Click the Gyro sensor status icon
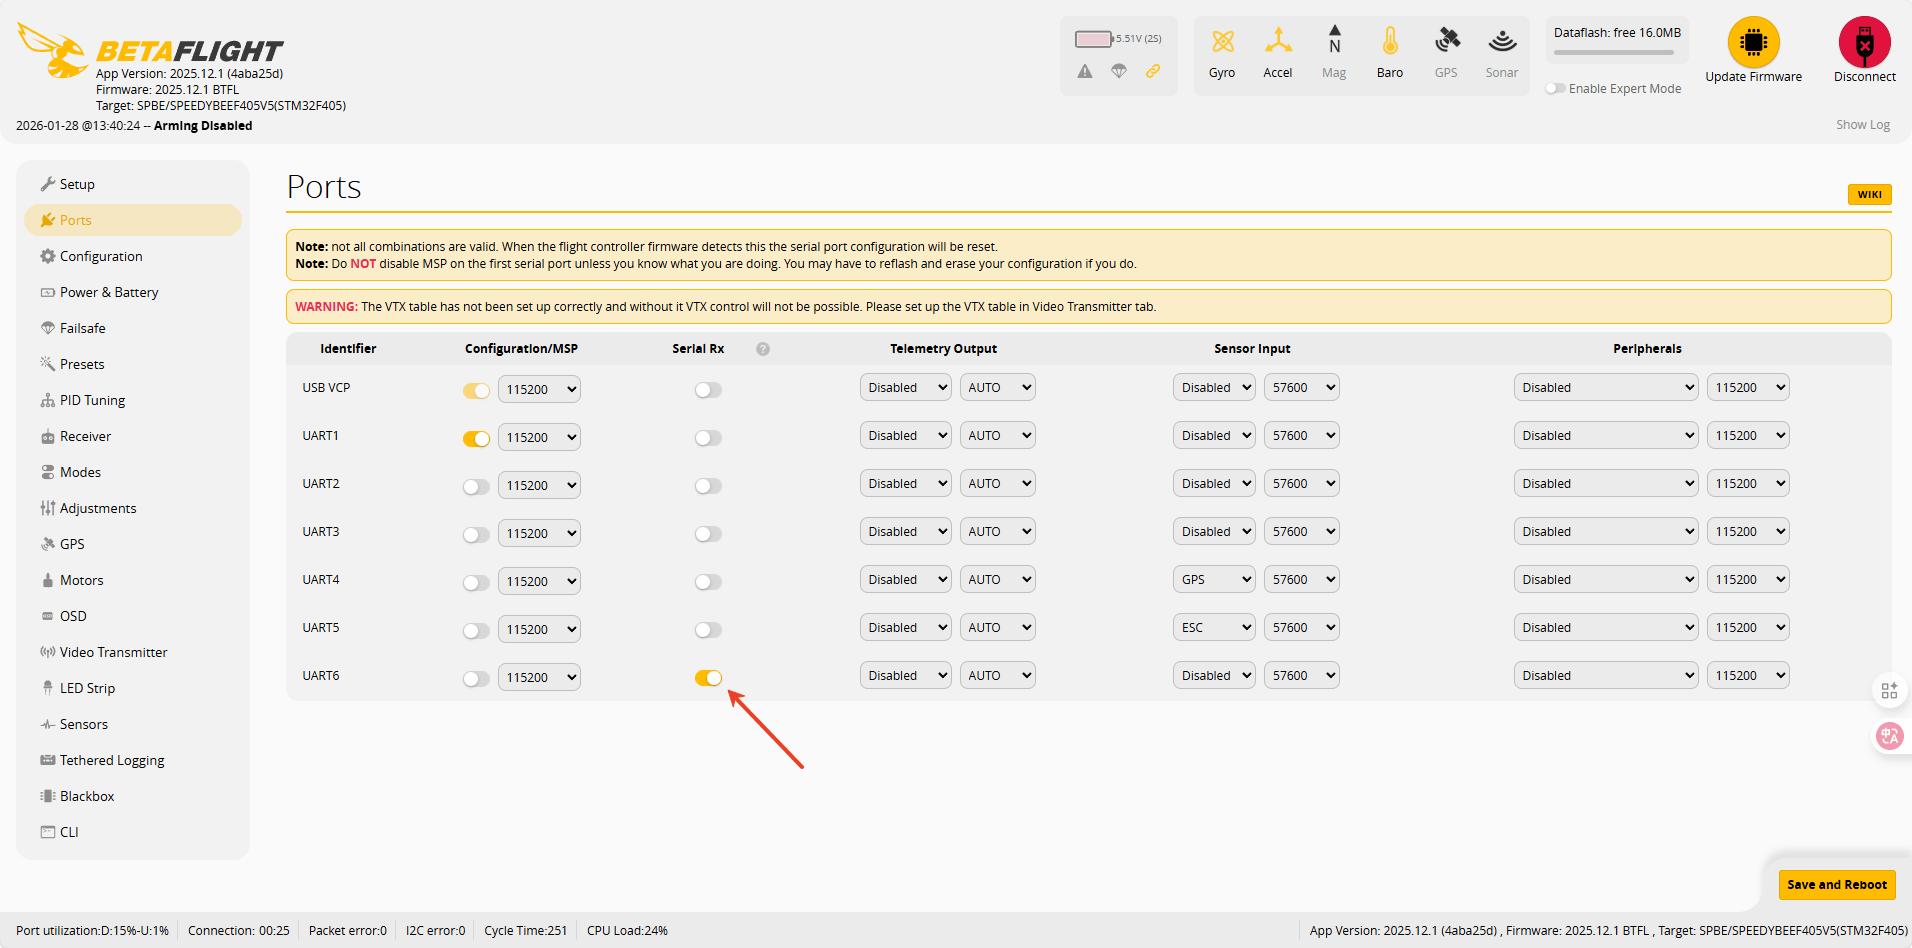Image resolution: width=1912 pixels, height=948 pixels. coord(1222,42)
